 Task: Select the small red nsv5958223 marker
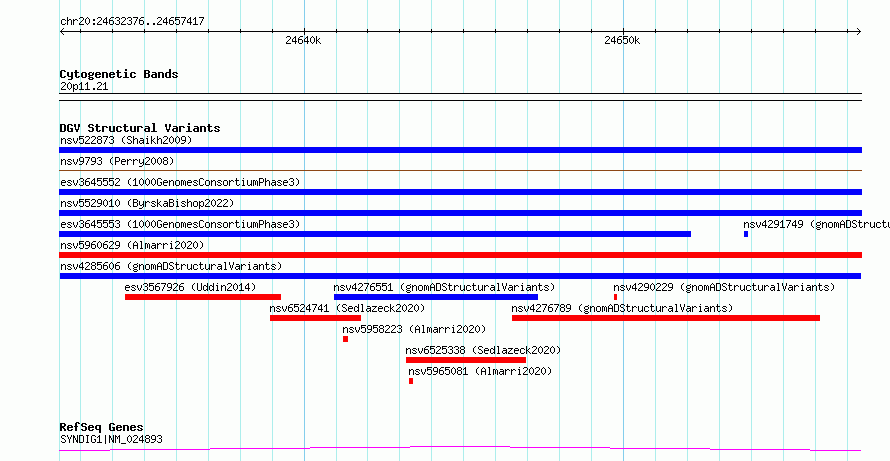[345, 339]
